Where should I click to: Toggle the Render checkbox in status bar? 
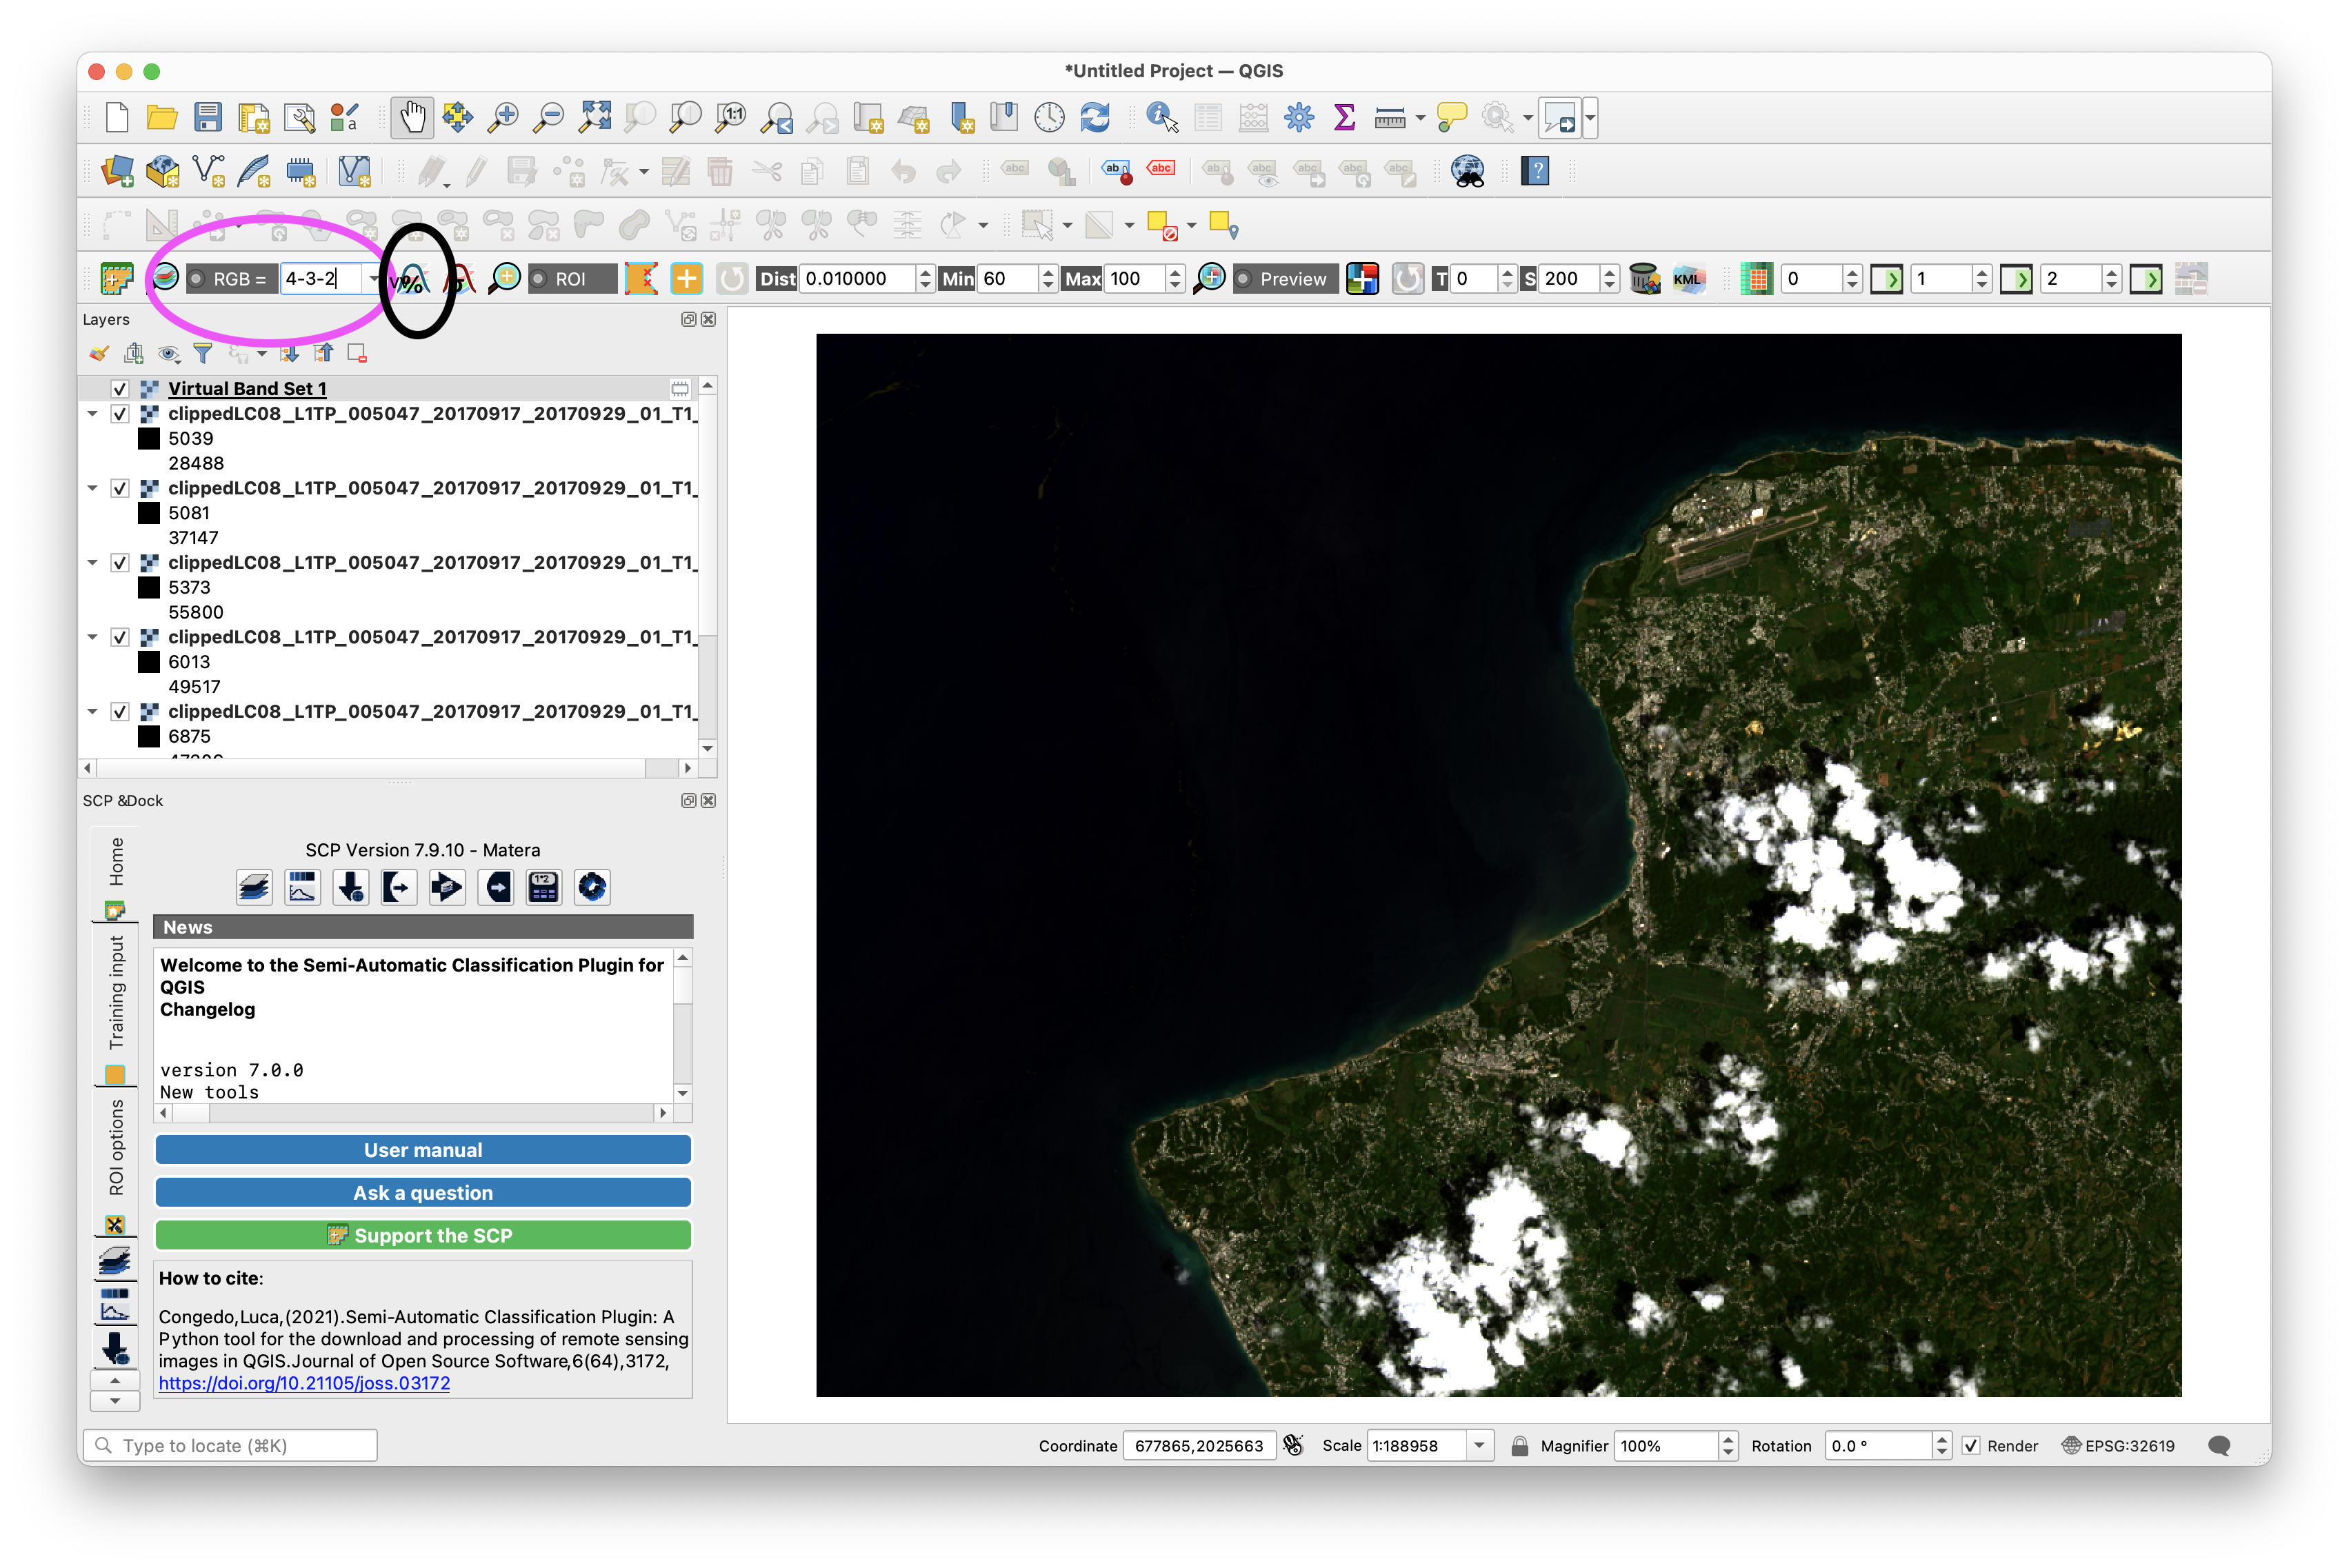pos(1970,1446)
